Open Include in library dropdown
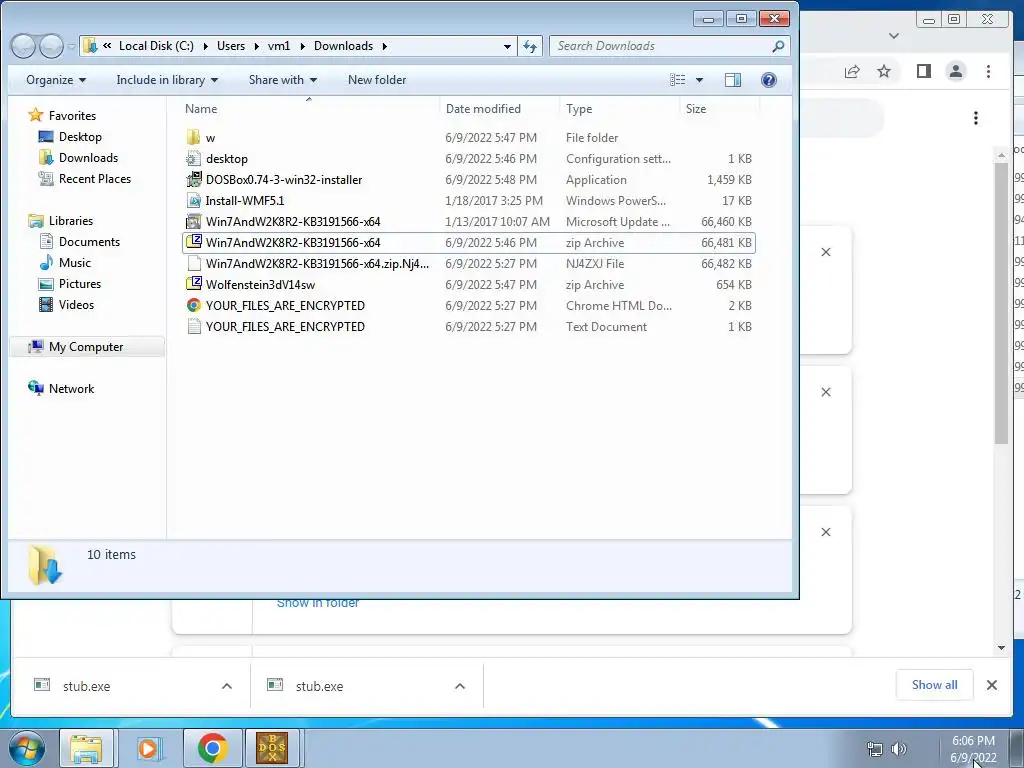This screenshot has width=1024, height=768. point(167,80)
